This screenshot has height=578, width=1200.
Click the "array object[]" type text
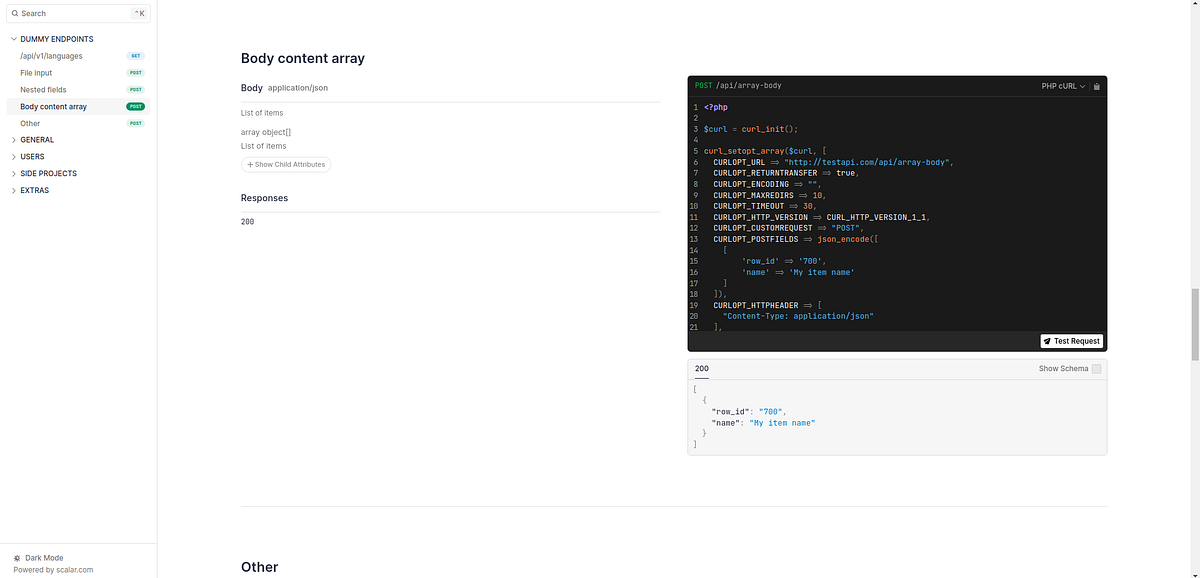point(266,132)
